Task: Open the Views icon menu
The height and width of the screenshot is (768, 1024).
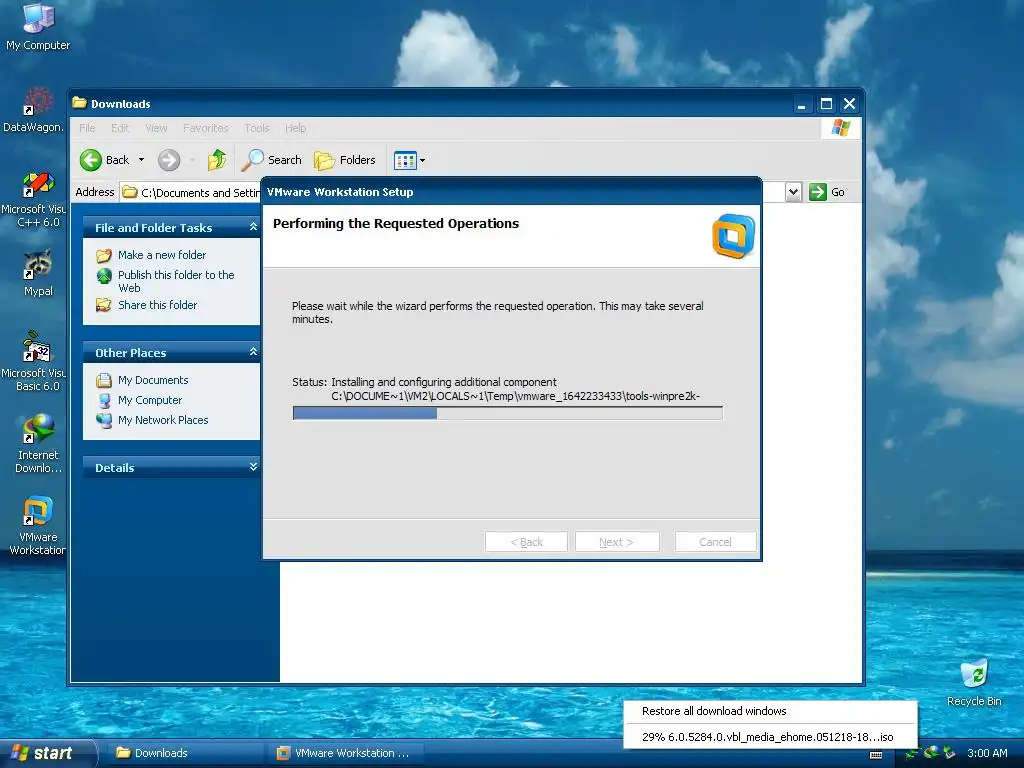Action: tap(409, 160)
